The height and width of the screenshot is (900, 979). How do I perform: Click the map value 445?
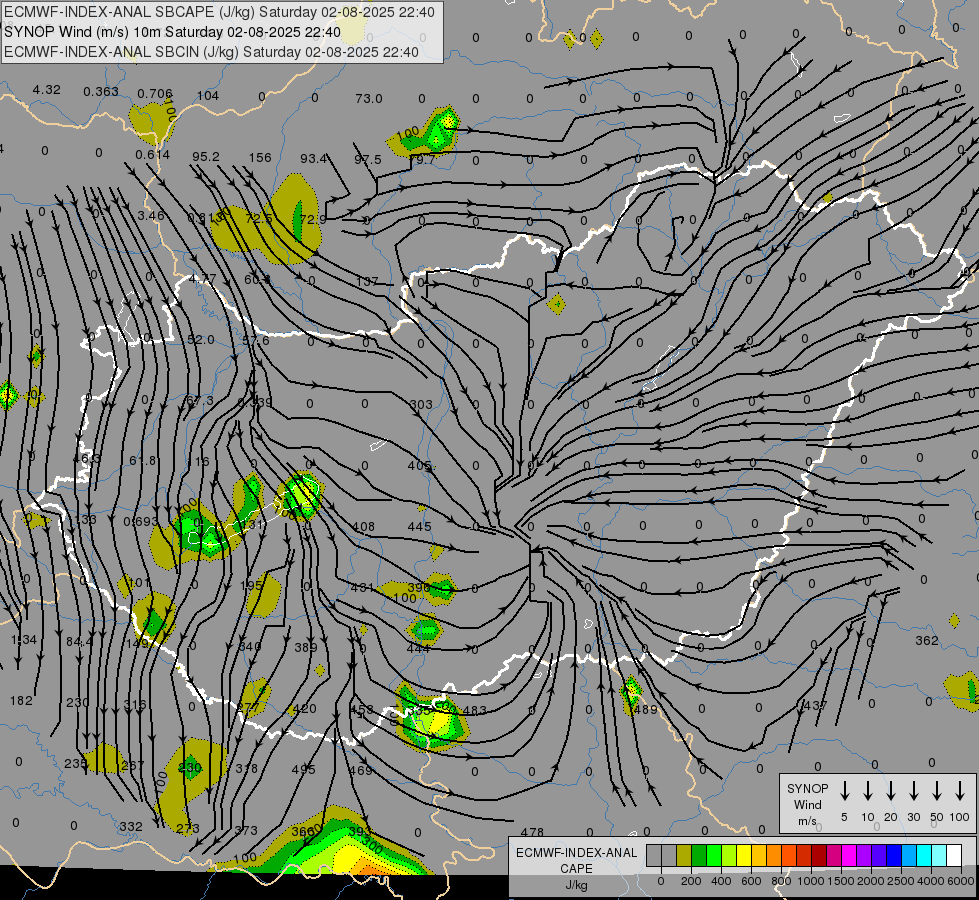(x=419, y=527)
